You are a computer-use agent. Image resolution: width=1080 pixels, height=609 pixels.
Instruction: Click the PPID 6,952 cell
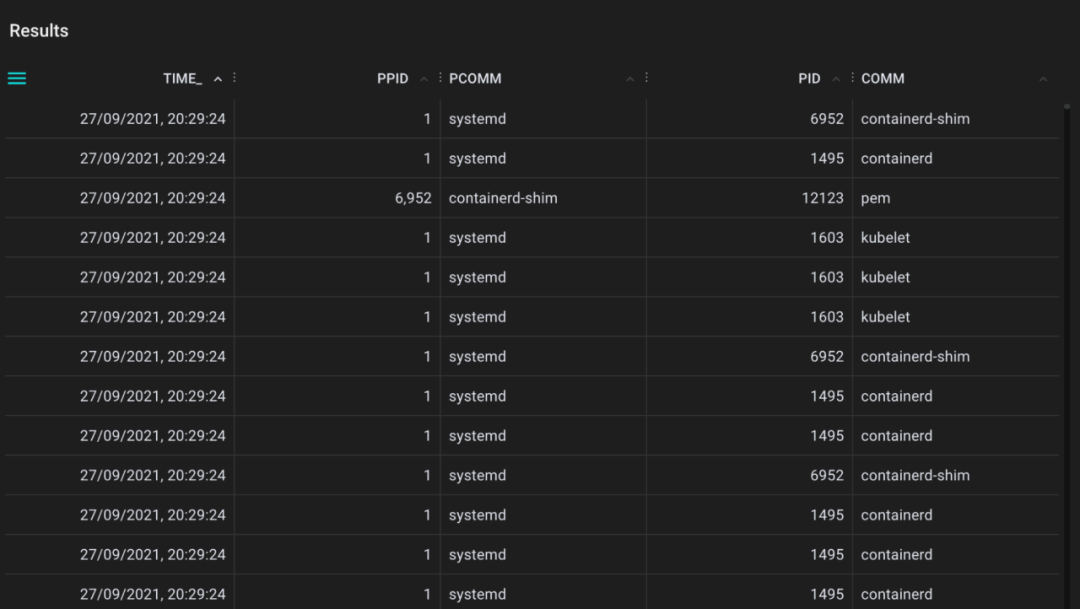413,198
